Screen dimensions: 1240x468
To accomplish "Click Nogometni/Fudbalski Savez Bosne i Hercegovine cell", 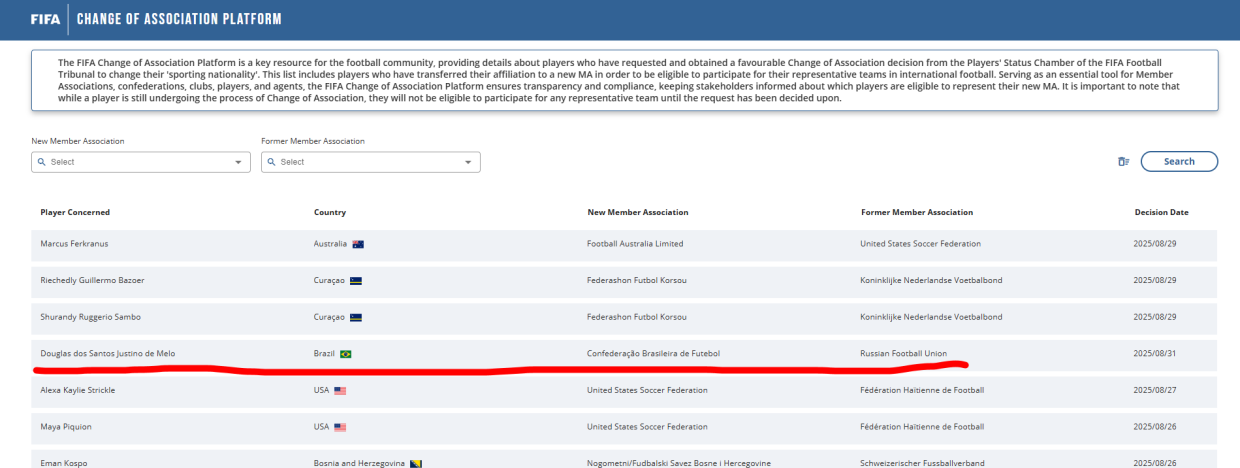I will (679, 464).
